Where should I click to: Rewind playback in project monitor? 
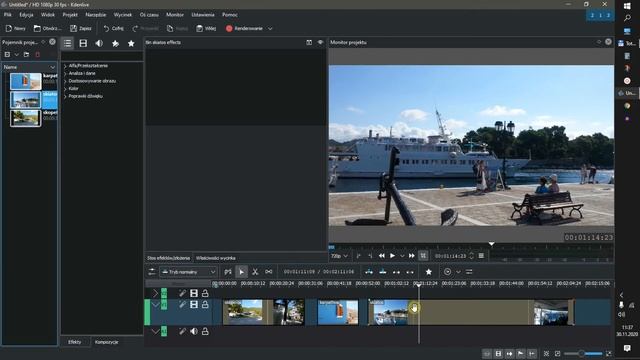click(x=382, y=256)
